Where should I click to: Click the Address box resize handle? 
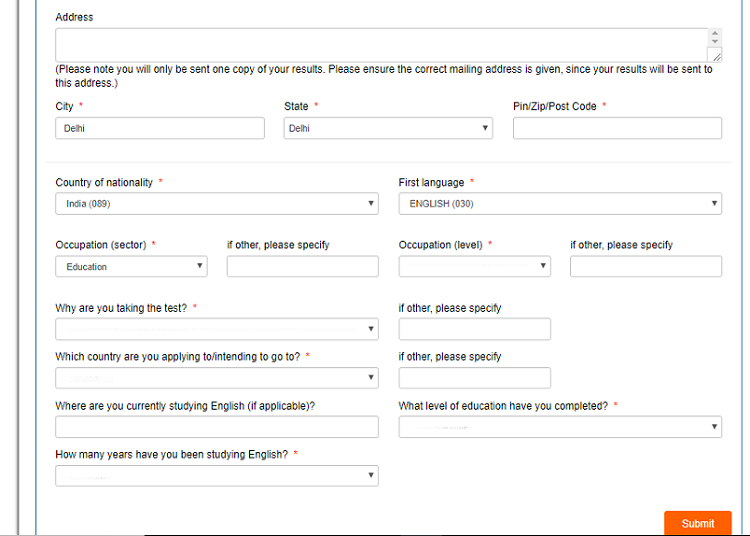(714, 56)
